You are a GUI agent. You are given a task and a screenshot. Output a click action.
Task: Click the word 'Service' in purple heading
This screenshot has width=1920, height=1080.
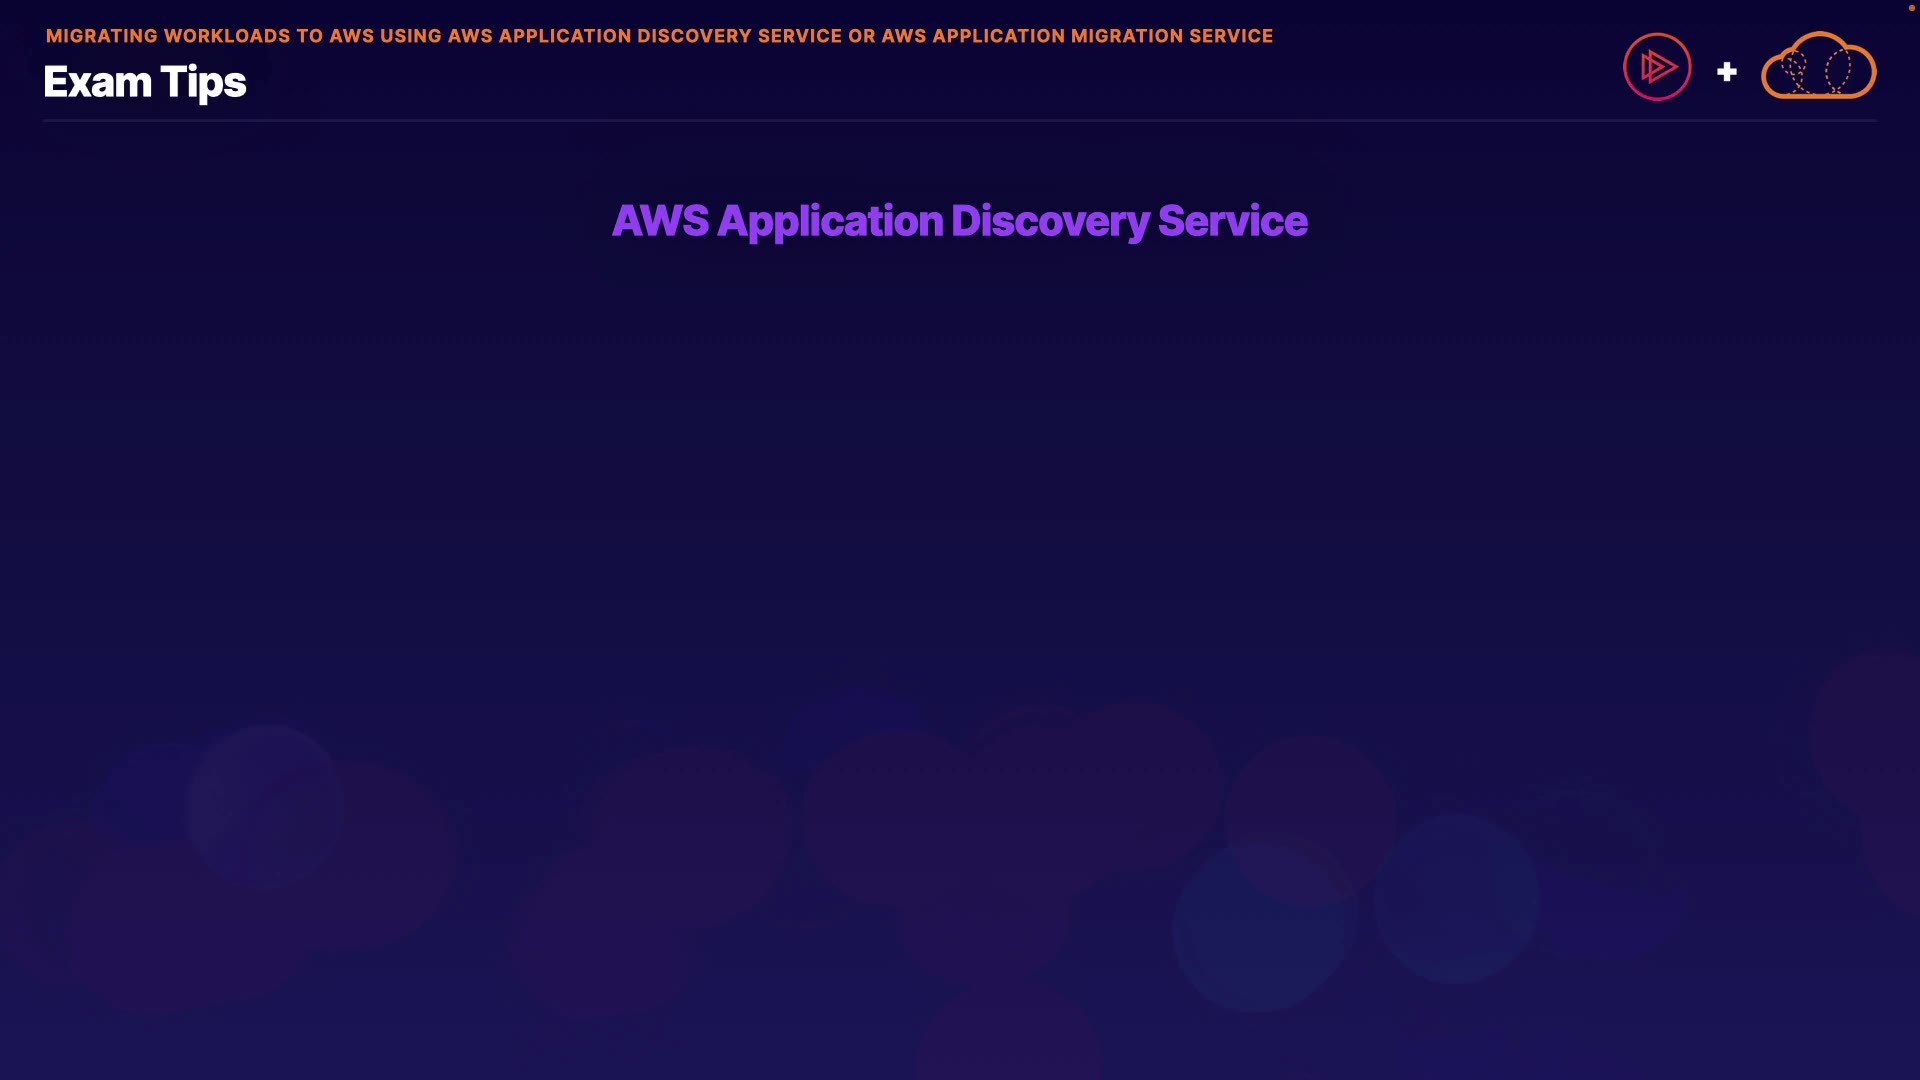tap(1232, 221)
